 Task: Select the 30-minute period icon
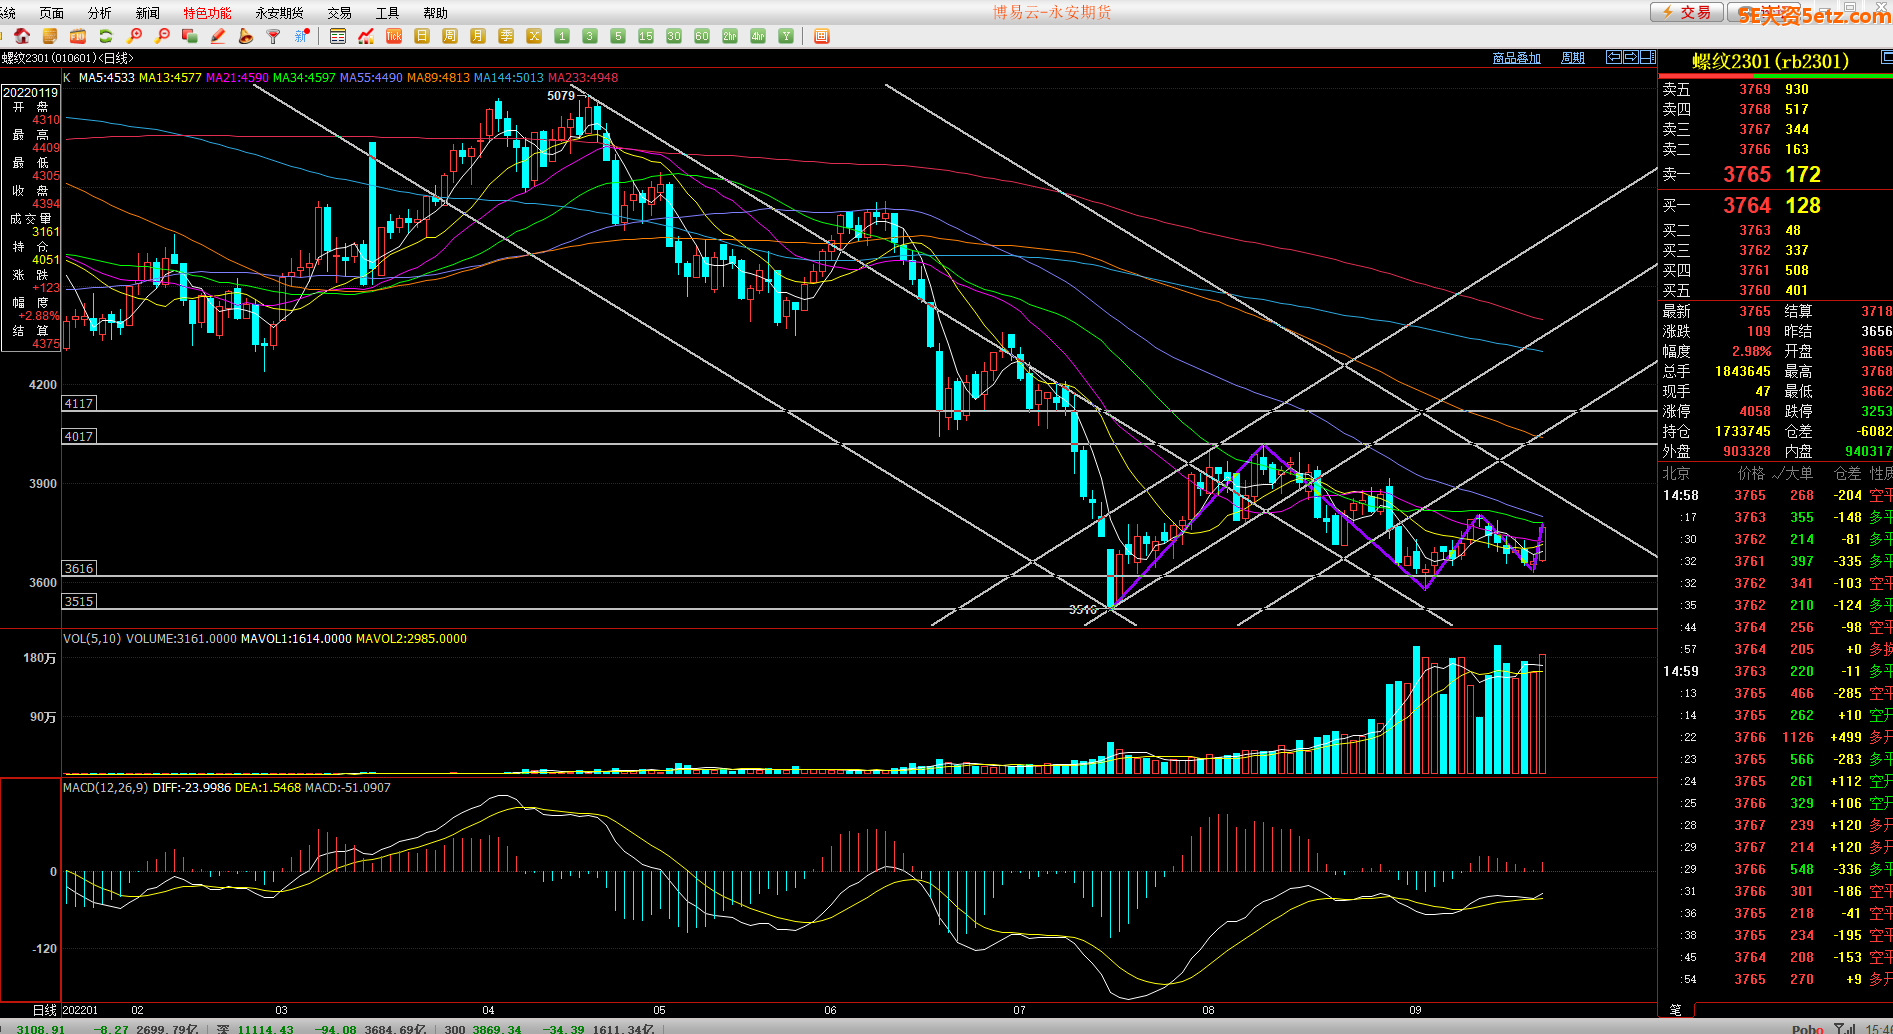pyautogui.click(x=674, y=36)
